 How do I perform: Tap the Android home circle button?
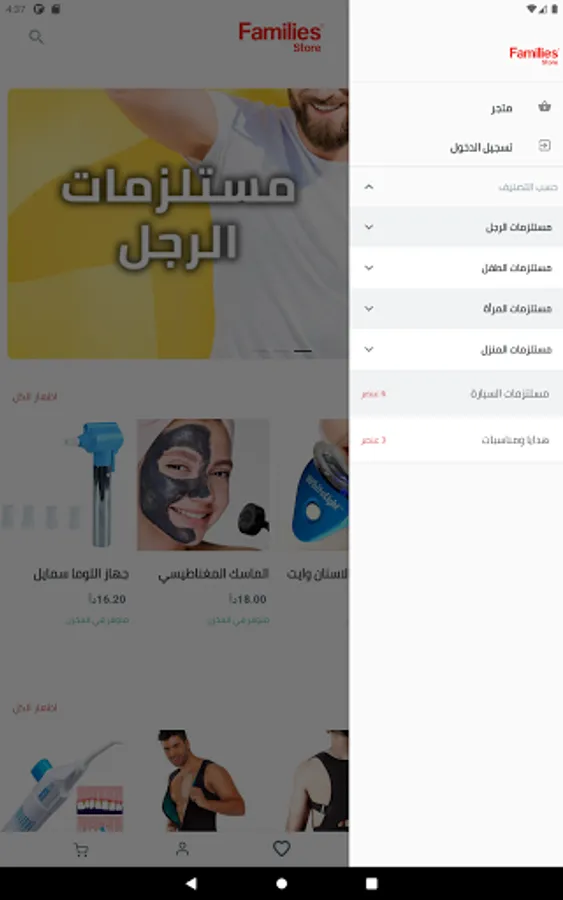281,883
